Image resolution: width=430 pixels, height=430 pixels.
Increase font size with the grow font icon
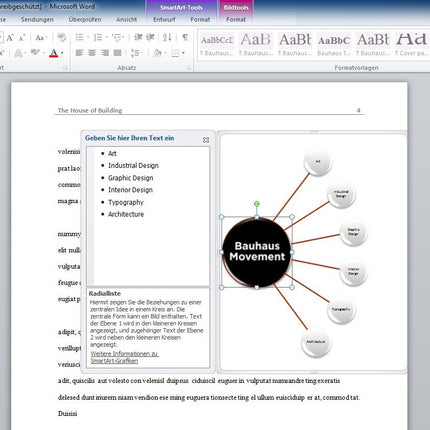click(10, 38)
